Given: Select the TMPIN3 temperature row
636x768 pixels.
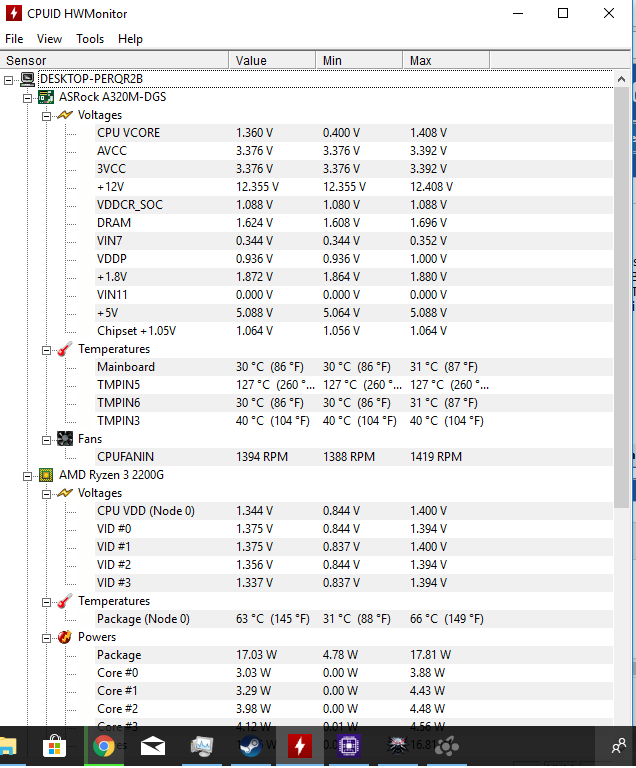Looking at the screenshot, I should click(x=353, y=421).
